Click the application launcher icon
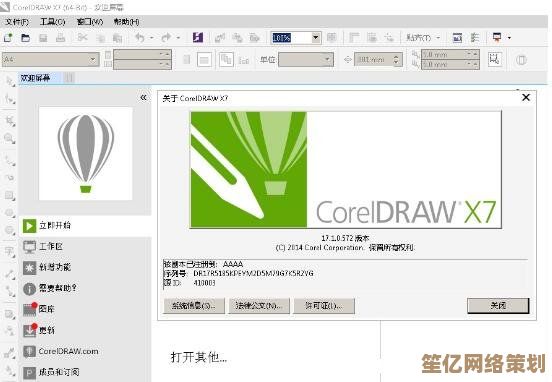Screen dimensions: 552x382 pyautogui.click(x=497, y=37)
